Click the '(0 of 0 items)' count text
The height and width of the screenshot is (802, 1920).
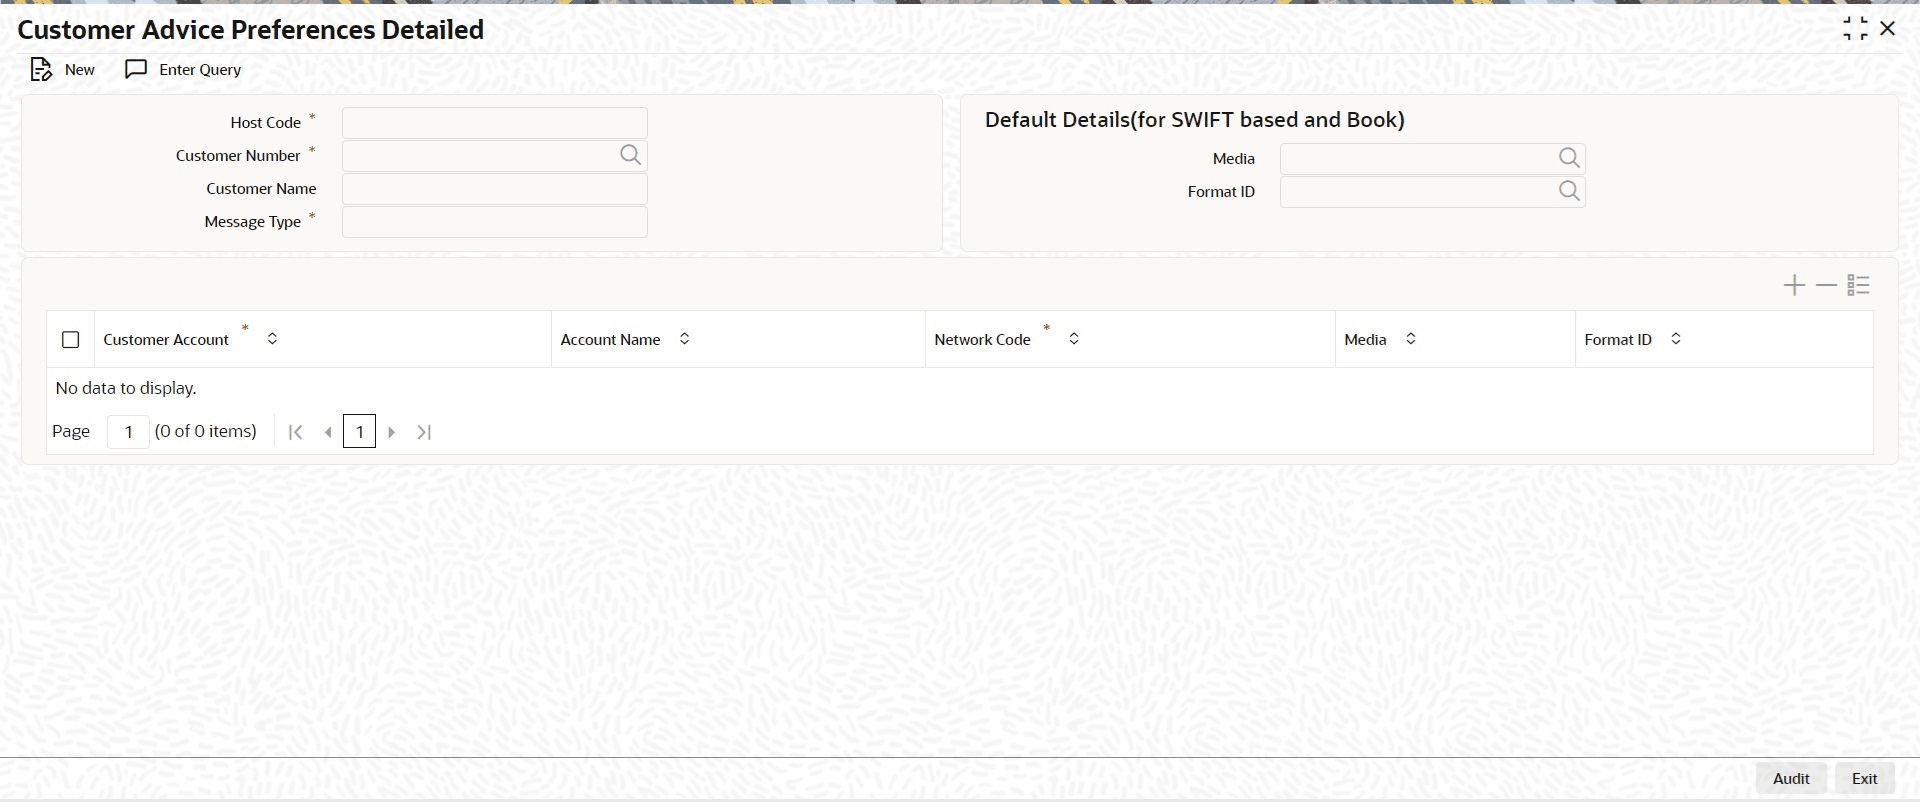coord(206,431)
